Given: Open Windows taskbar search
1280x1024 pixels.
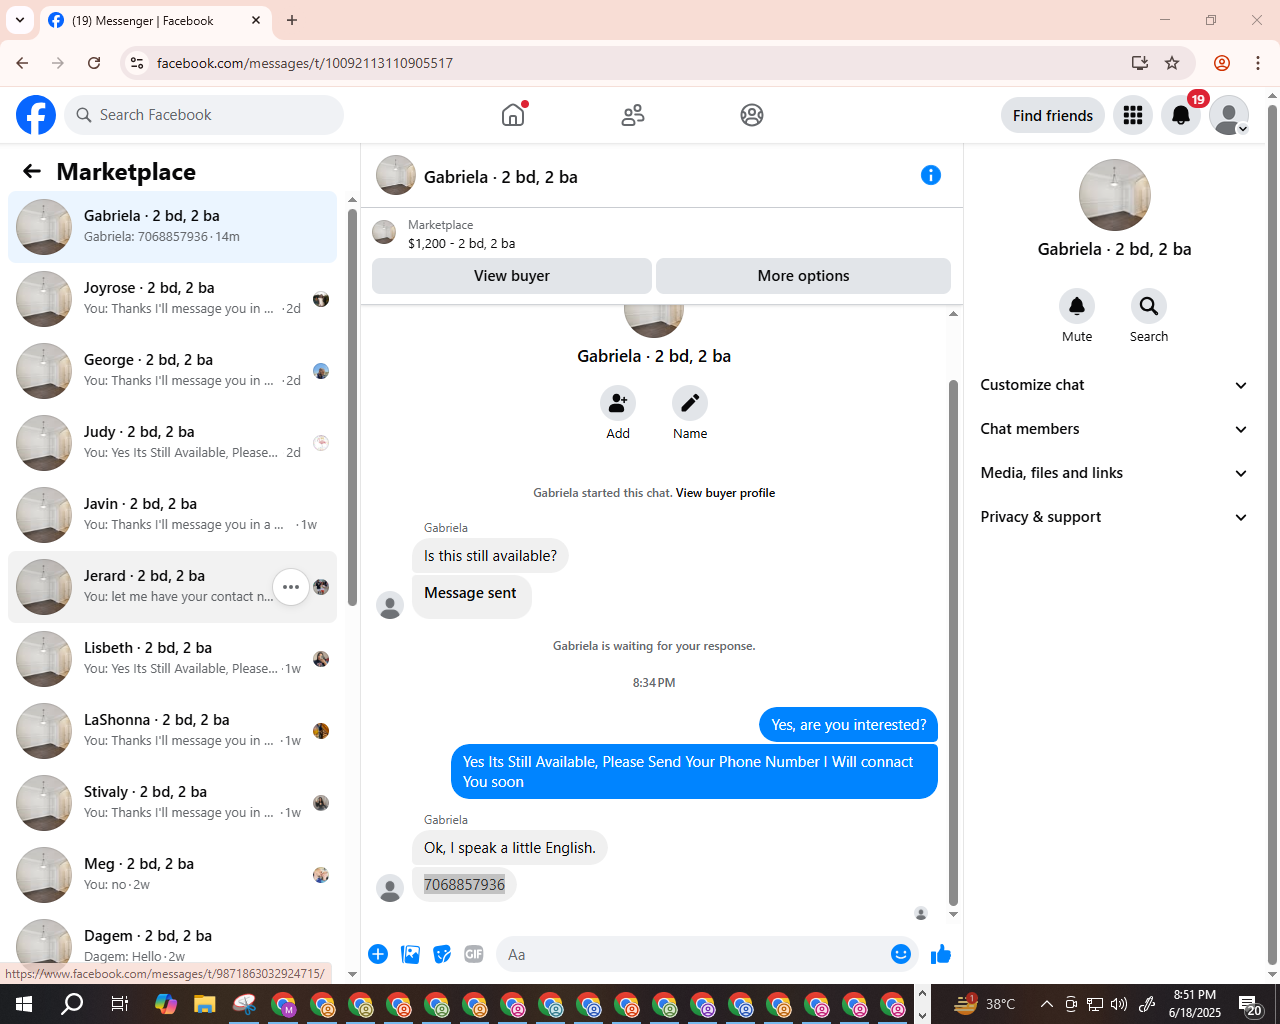Looking at the screenshot, I should (x=72, y=1004).
